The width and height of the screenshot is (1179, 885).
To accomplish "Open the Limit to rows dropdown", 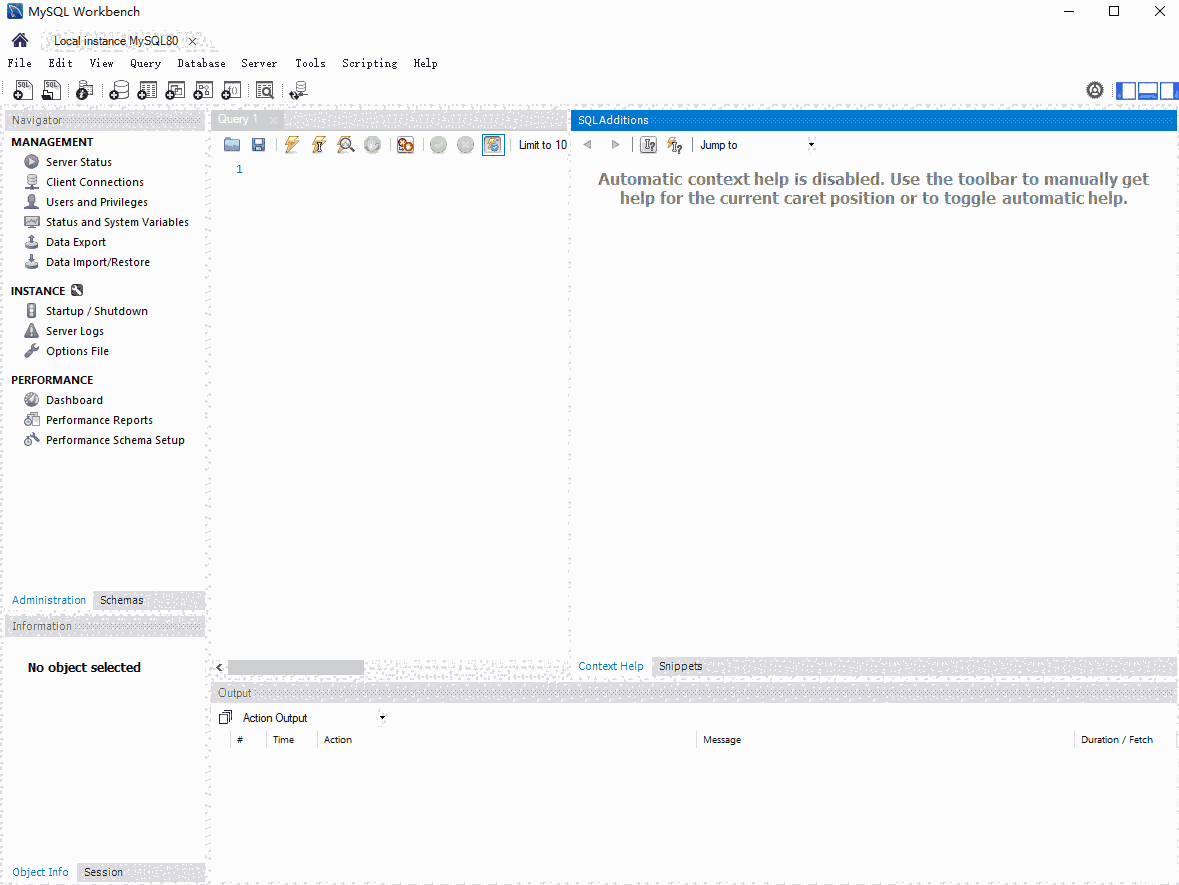I will (x=542, y=145).
